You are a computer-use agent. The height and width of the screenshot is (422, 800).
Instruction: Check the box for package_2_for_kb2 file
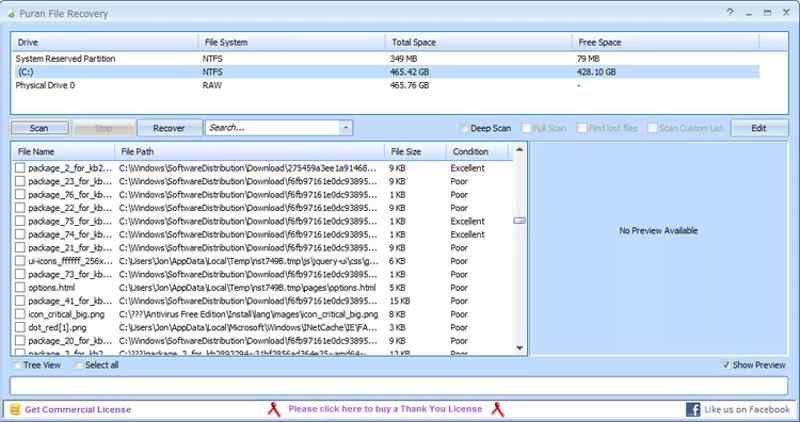tap(20, 168)
